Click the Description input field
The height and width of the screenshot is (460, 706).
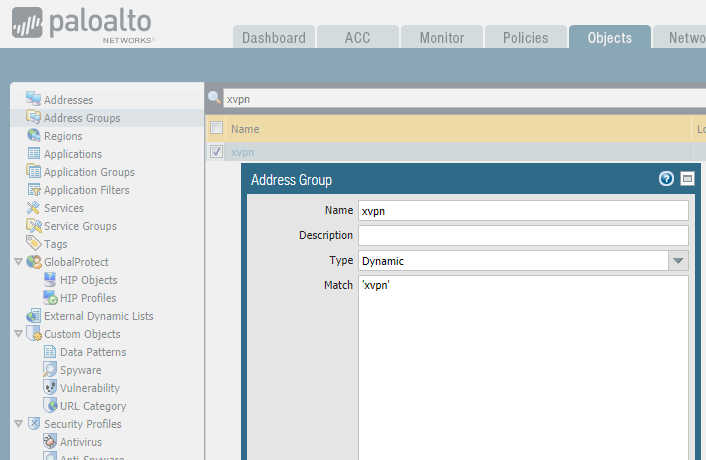click(523, 235)
